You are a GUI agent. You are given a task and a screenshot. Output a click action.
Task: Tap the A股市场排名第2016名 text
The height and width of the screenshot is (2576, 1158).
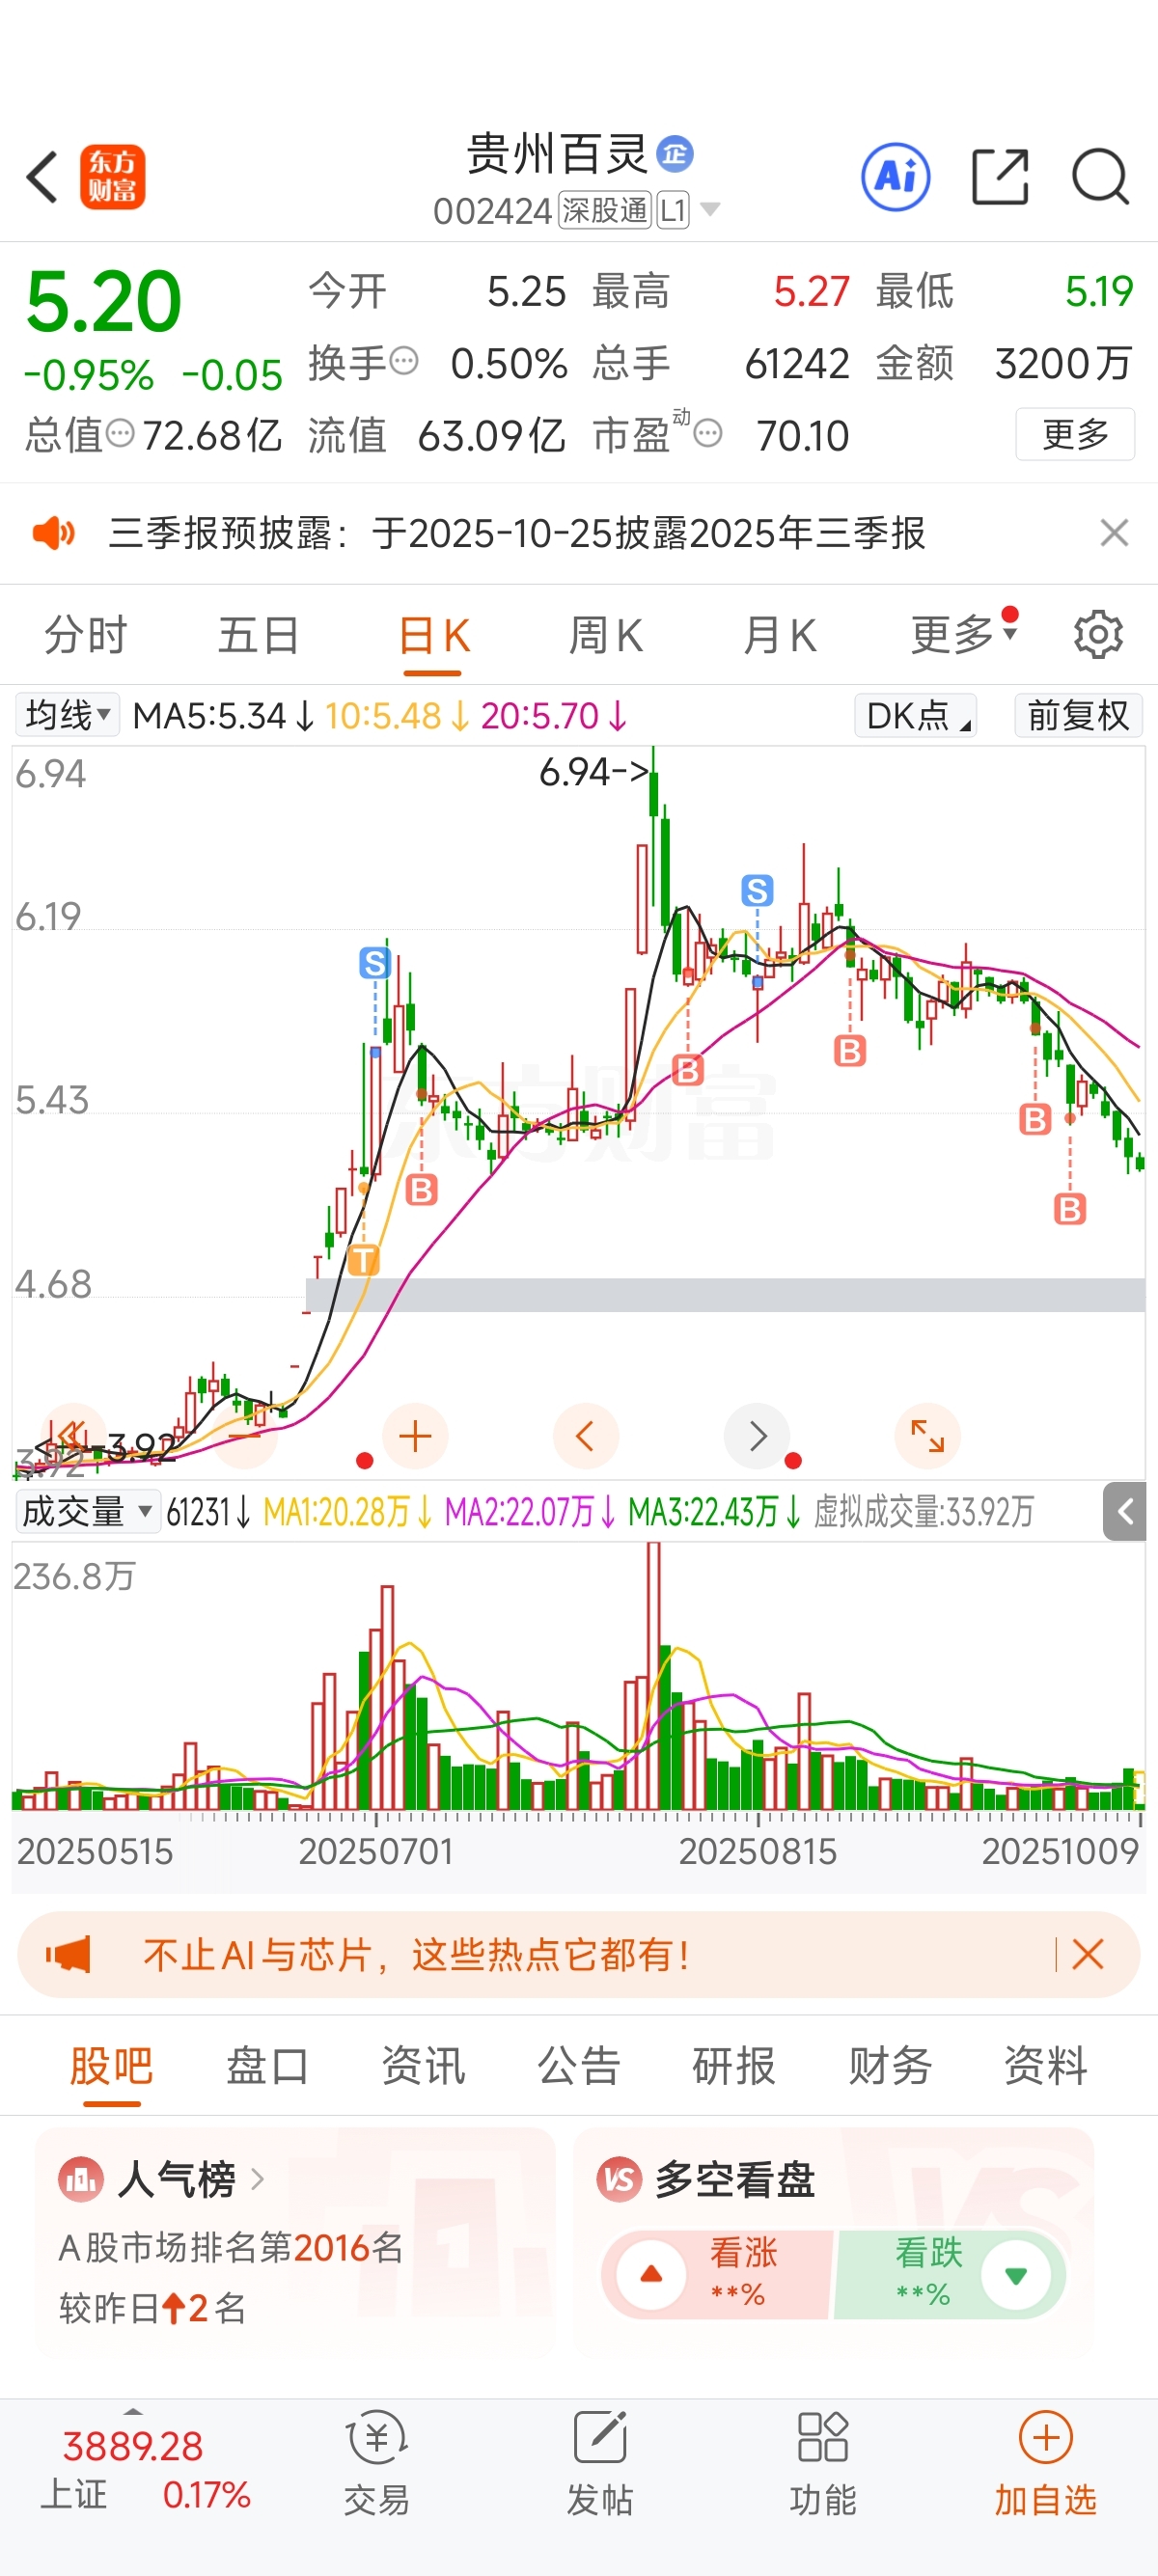(231, 2247)
